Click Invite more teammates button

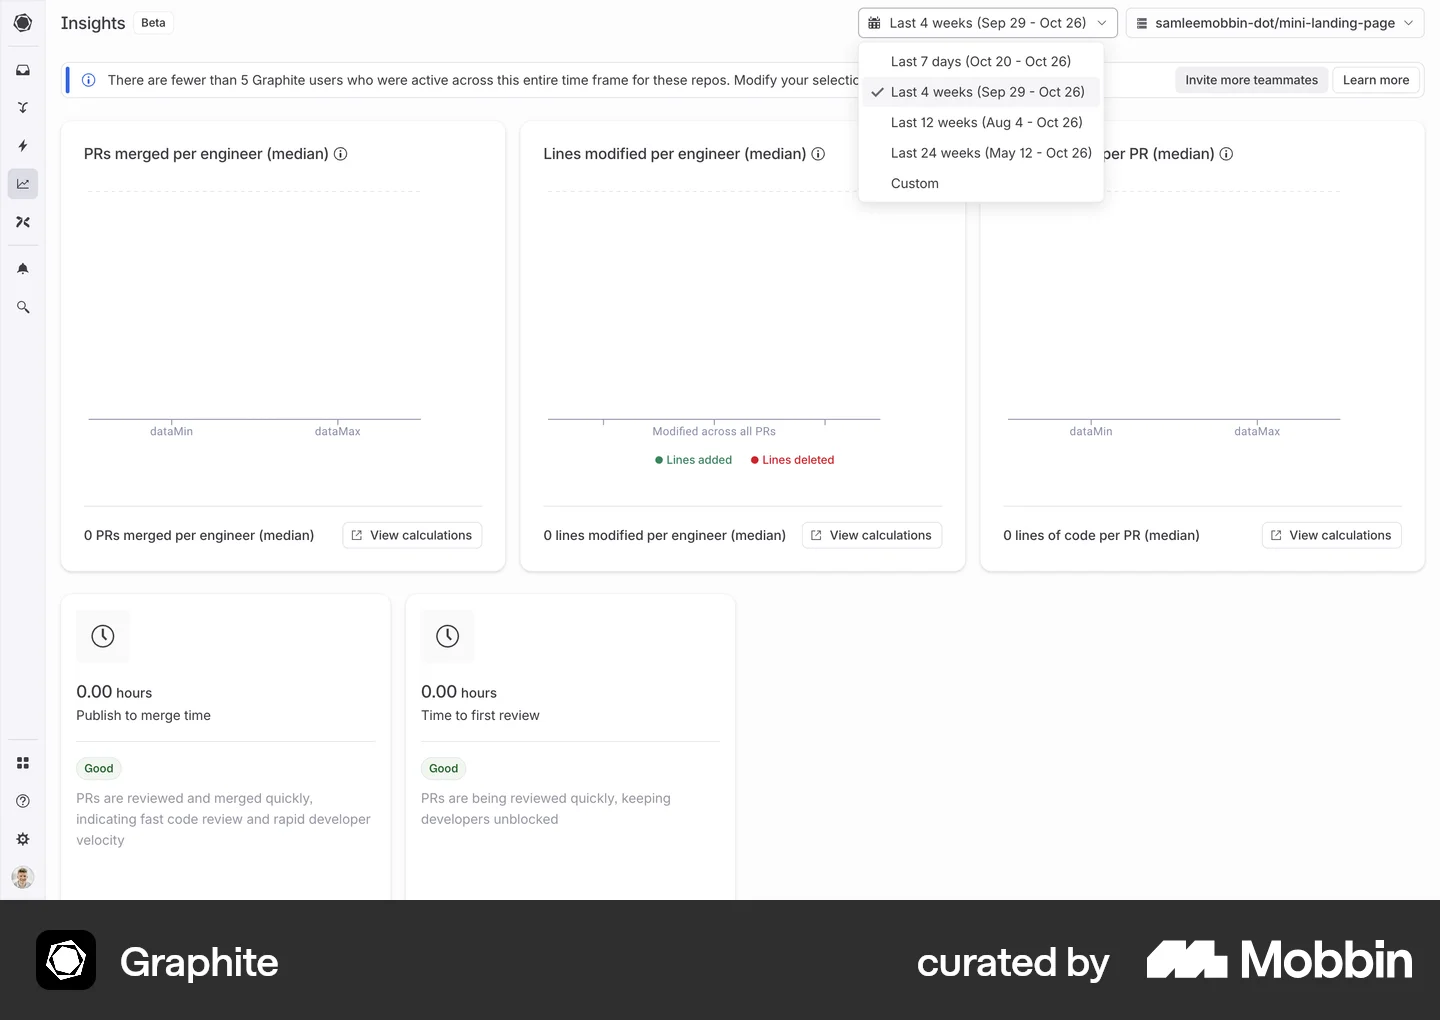pyautogui.click(x=1251, y=80)
